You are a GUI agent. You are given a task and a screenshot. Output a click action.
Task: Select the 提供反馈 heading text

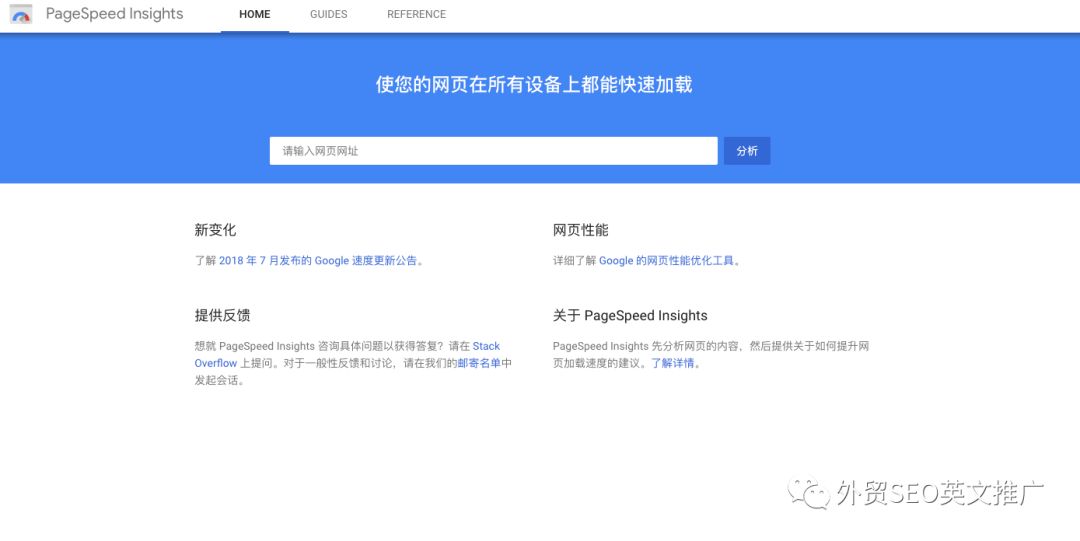(x=222, y=316)
